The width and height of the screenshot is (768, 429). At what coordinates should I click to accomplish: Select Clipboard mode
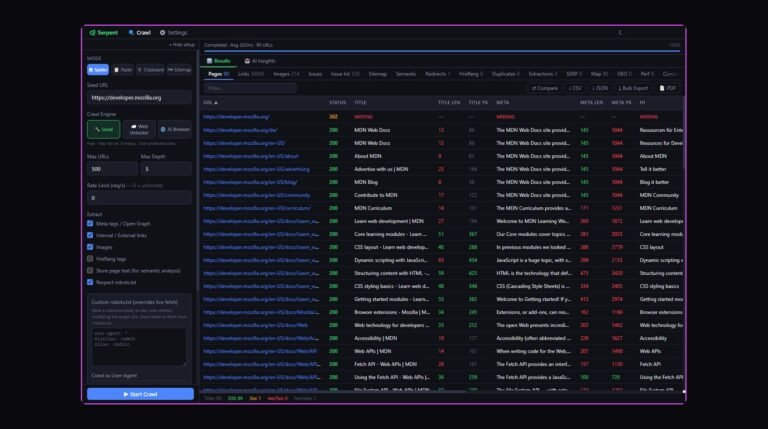[x=150, y=70]
